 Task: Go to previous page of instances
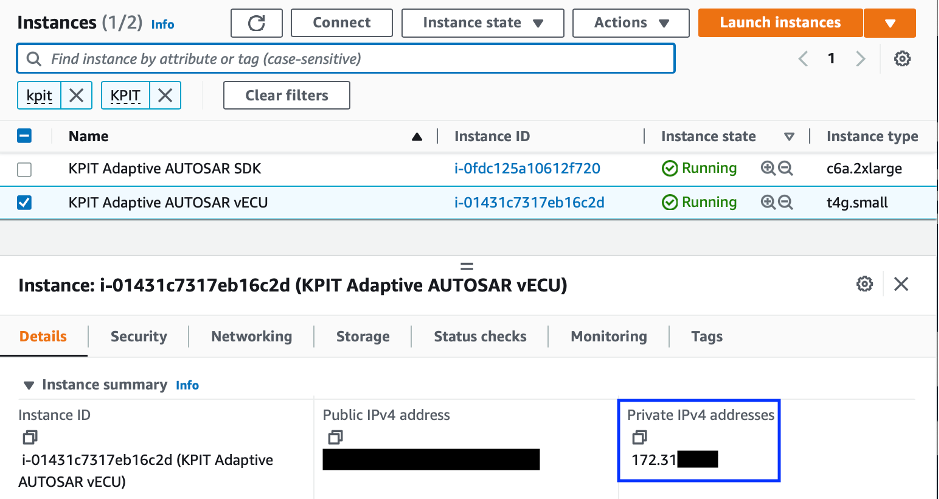(804, 59)
